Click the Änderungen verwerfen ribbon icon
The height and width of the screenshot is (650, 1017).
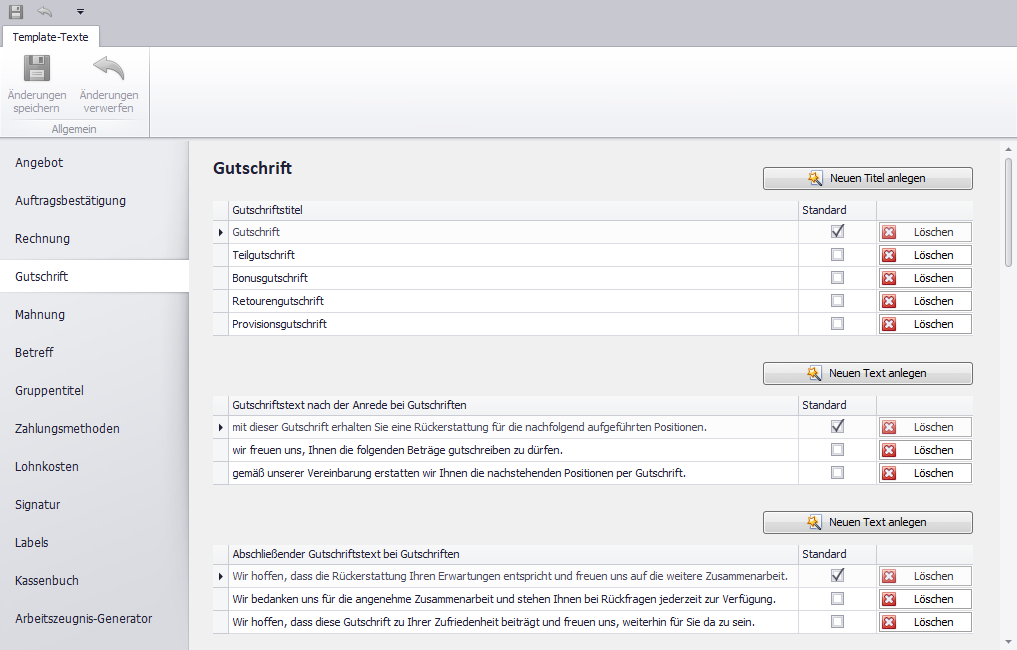coord(109,70)
